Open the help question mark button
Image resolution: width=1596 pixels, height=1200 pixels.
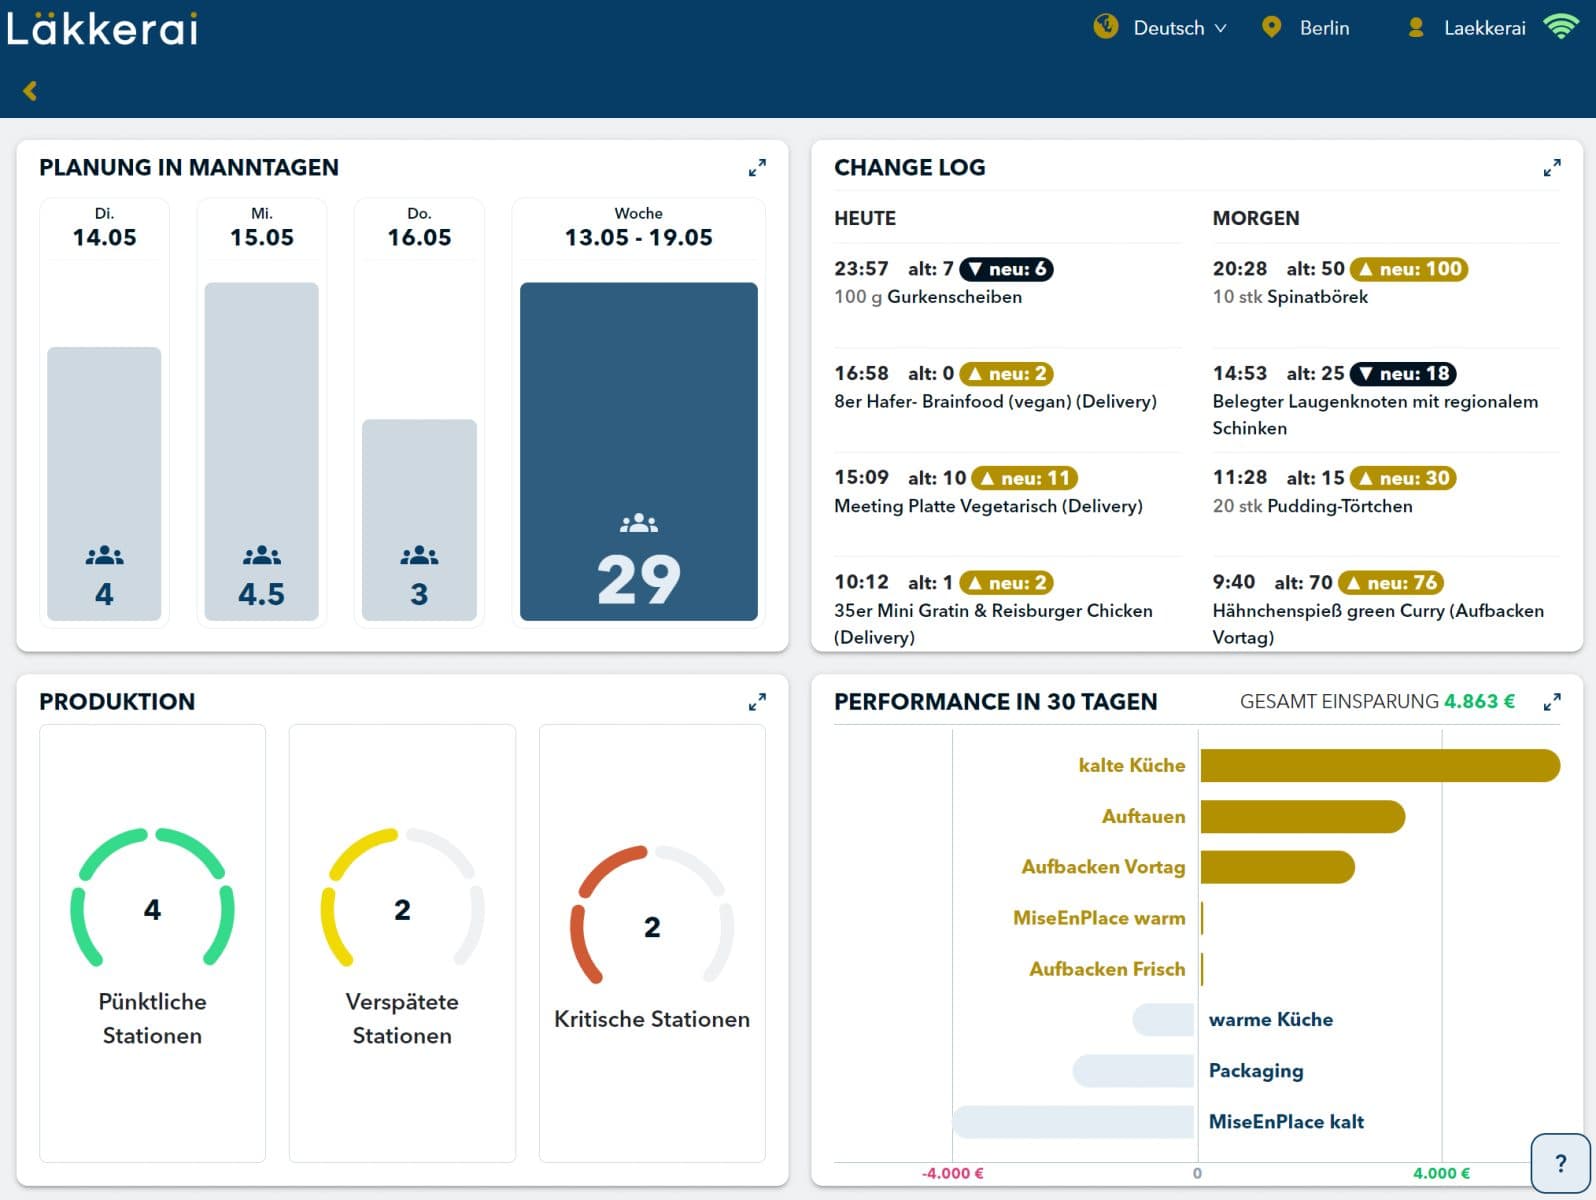pos(1561,1163)
